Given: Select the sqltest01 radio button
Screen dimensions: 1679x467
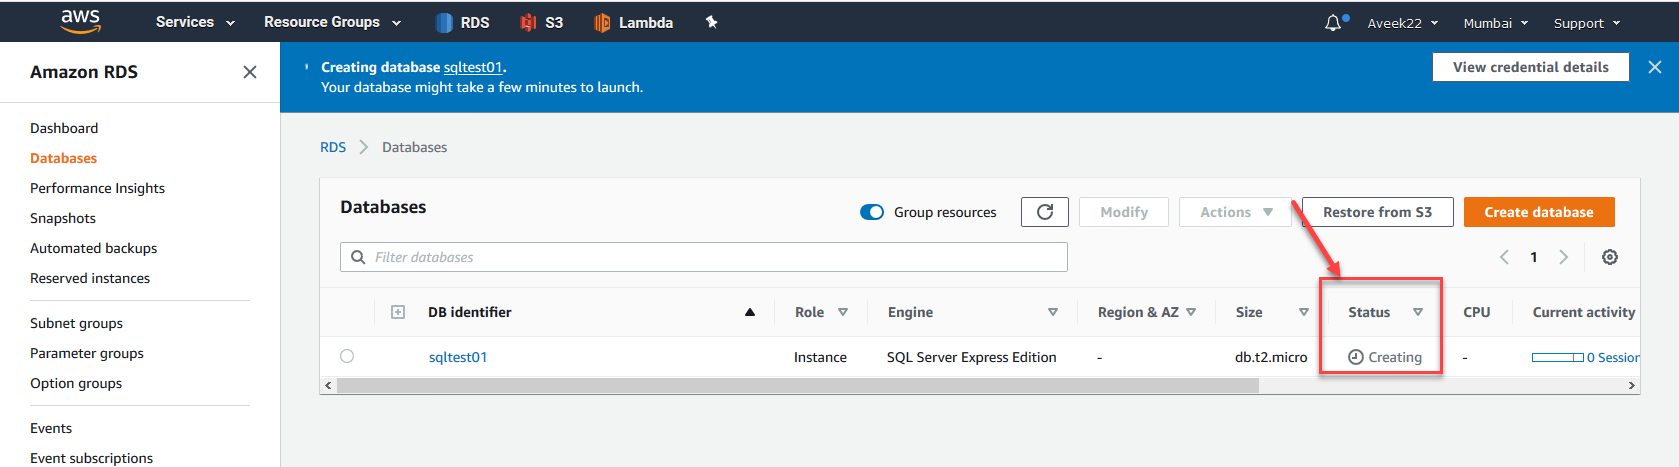Looking at the screenshot, I should coord(347,356).
